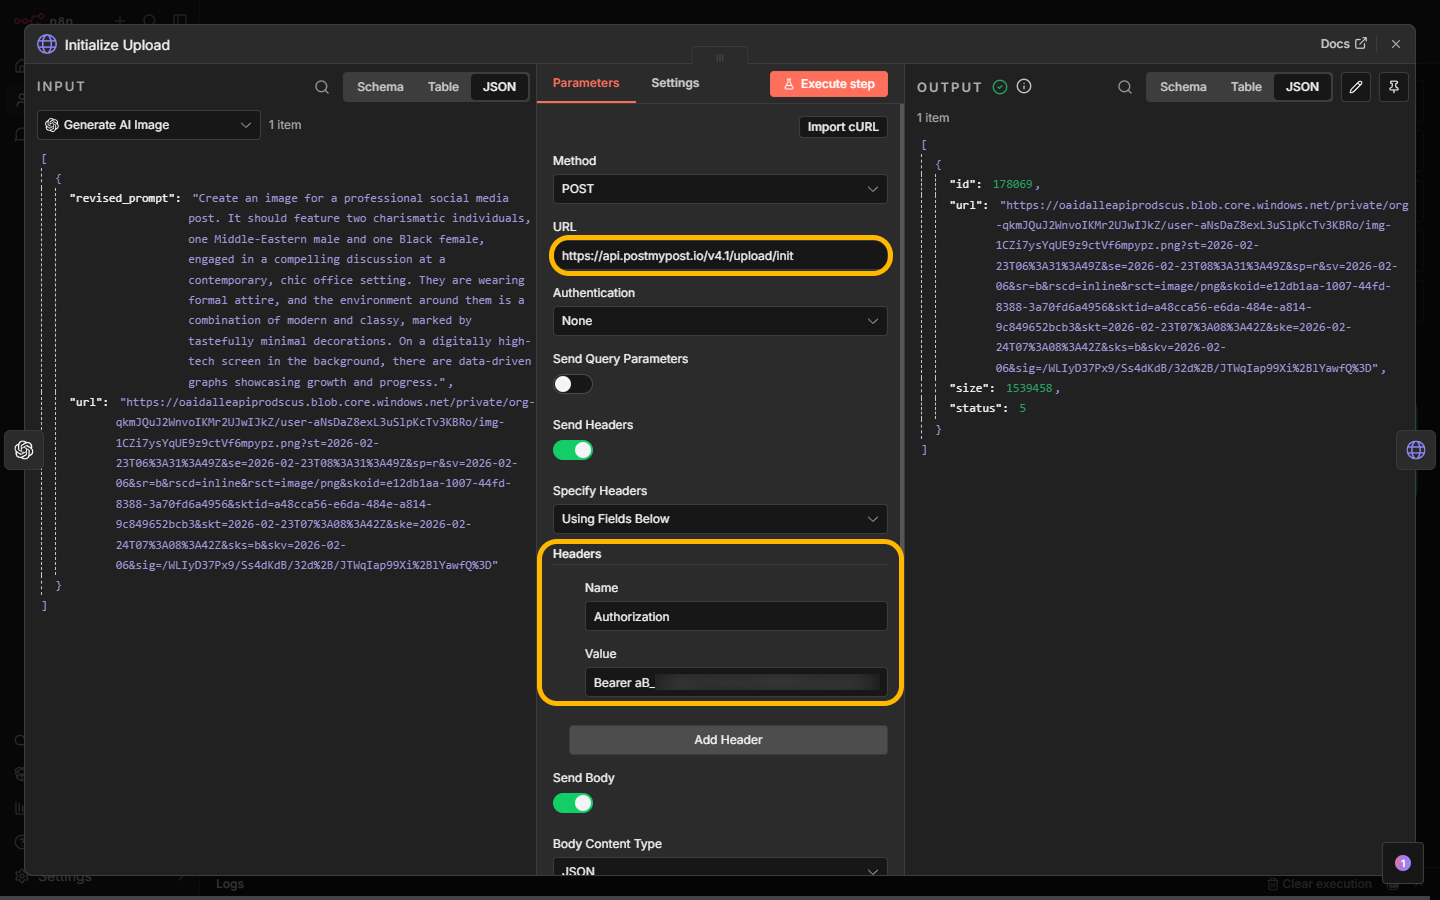The image size is (1440, 900).
Task: Click the search icon in the INPUT panel
Action: click(x=322, y=87)
